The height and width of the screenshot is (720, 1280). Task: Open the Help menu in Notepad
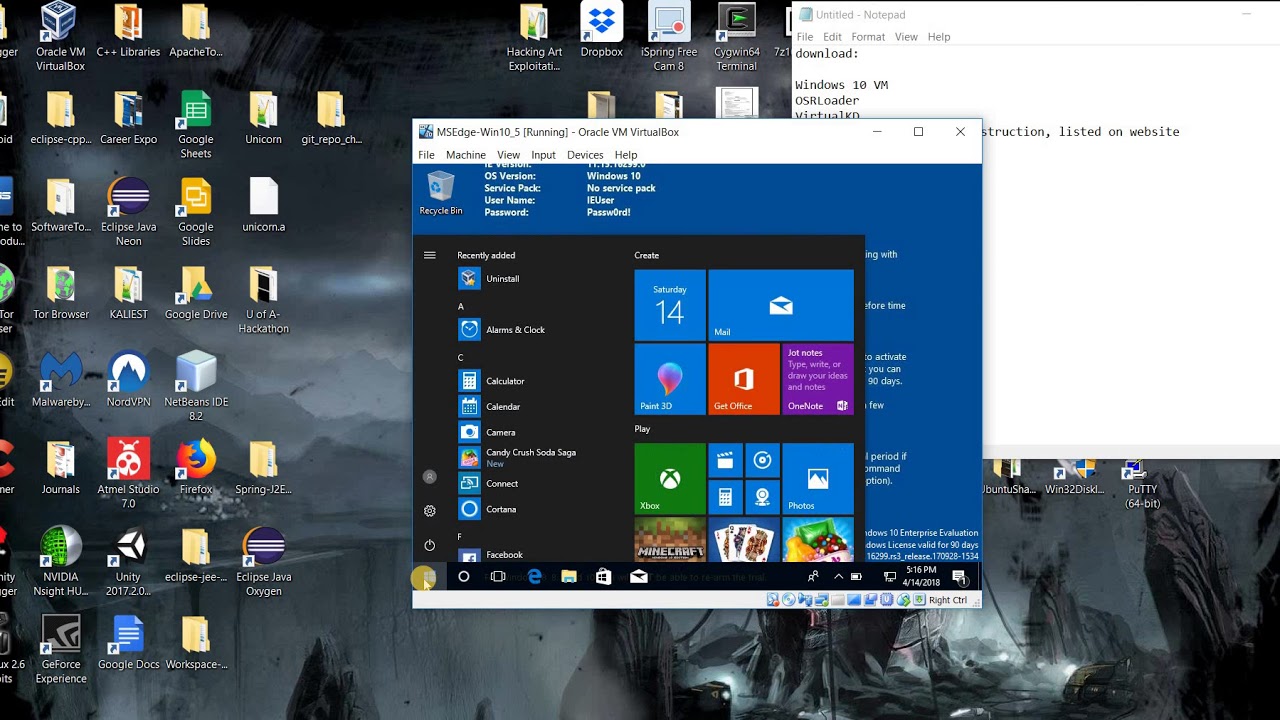tap(939, 37)
